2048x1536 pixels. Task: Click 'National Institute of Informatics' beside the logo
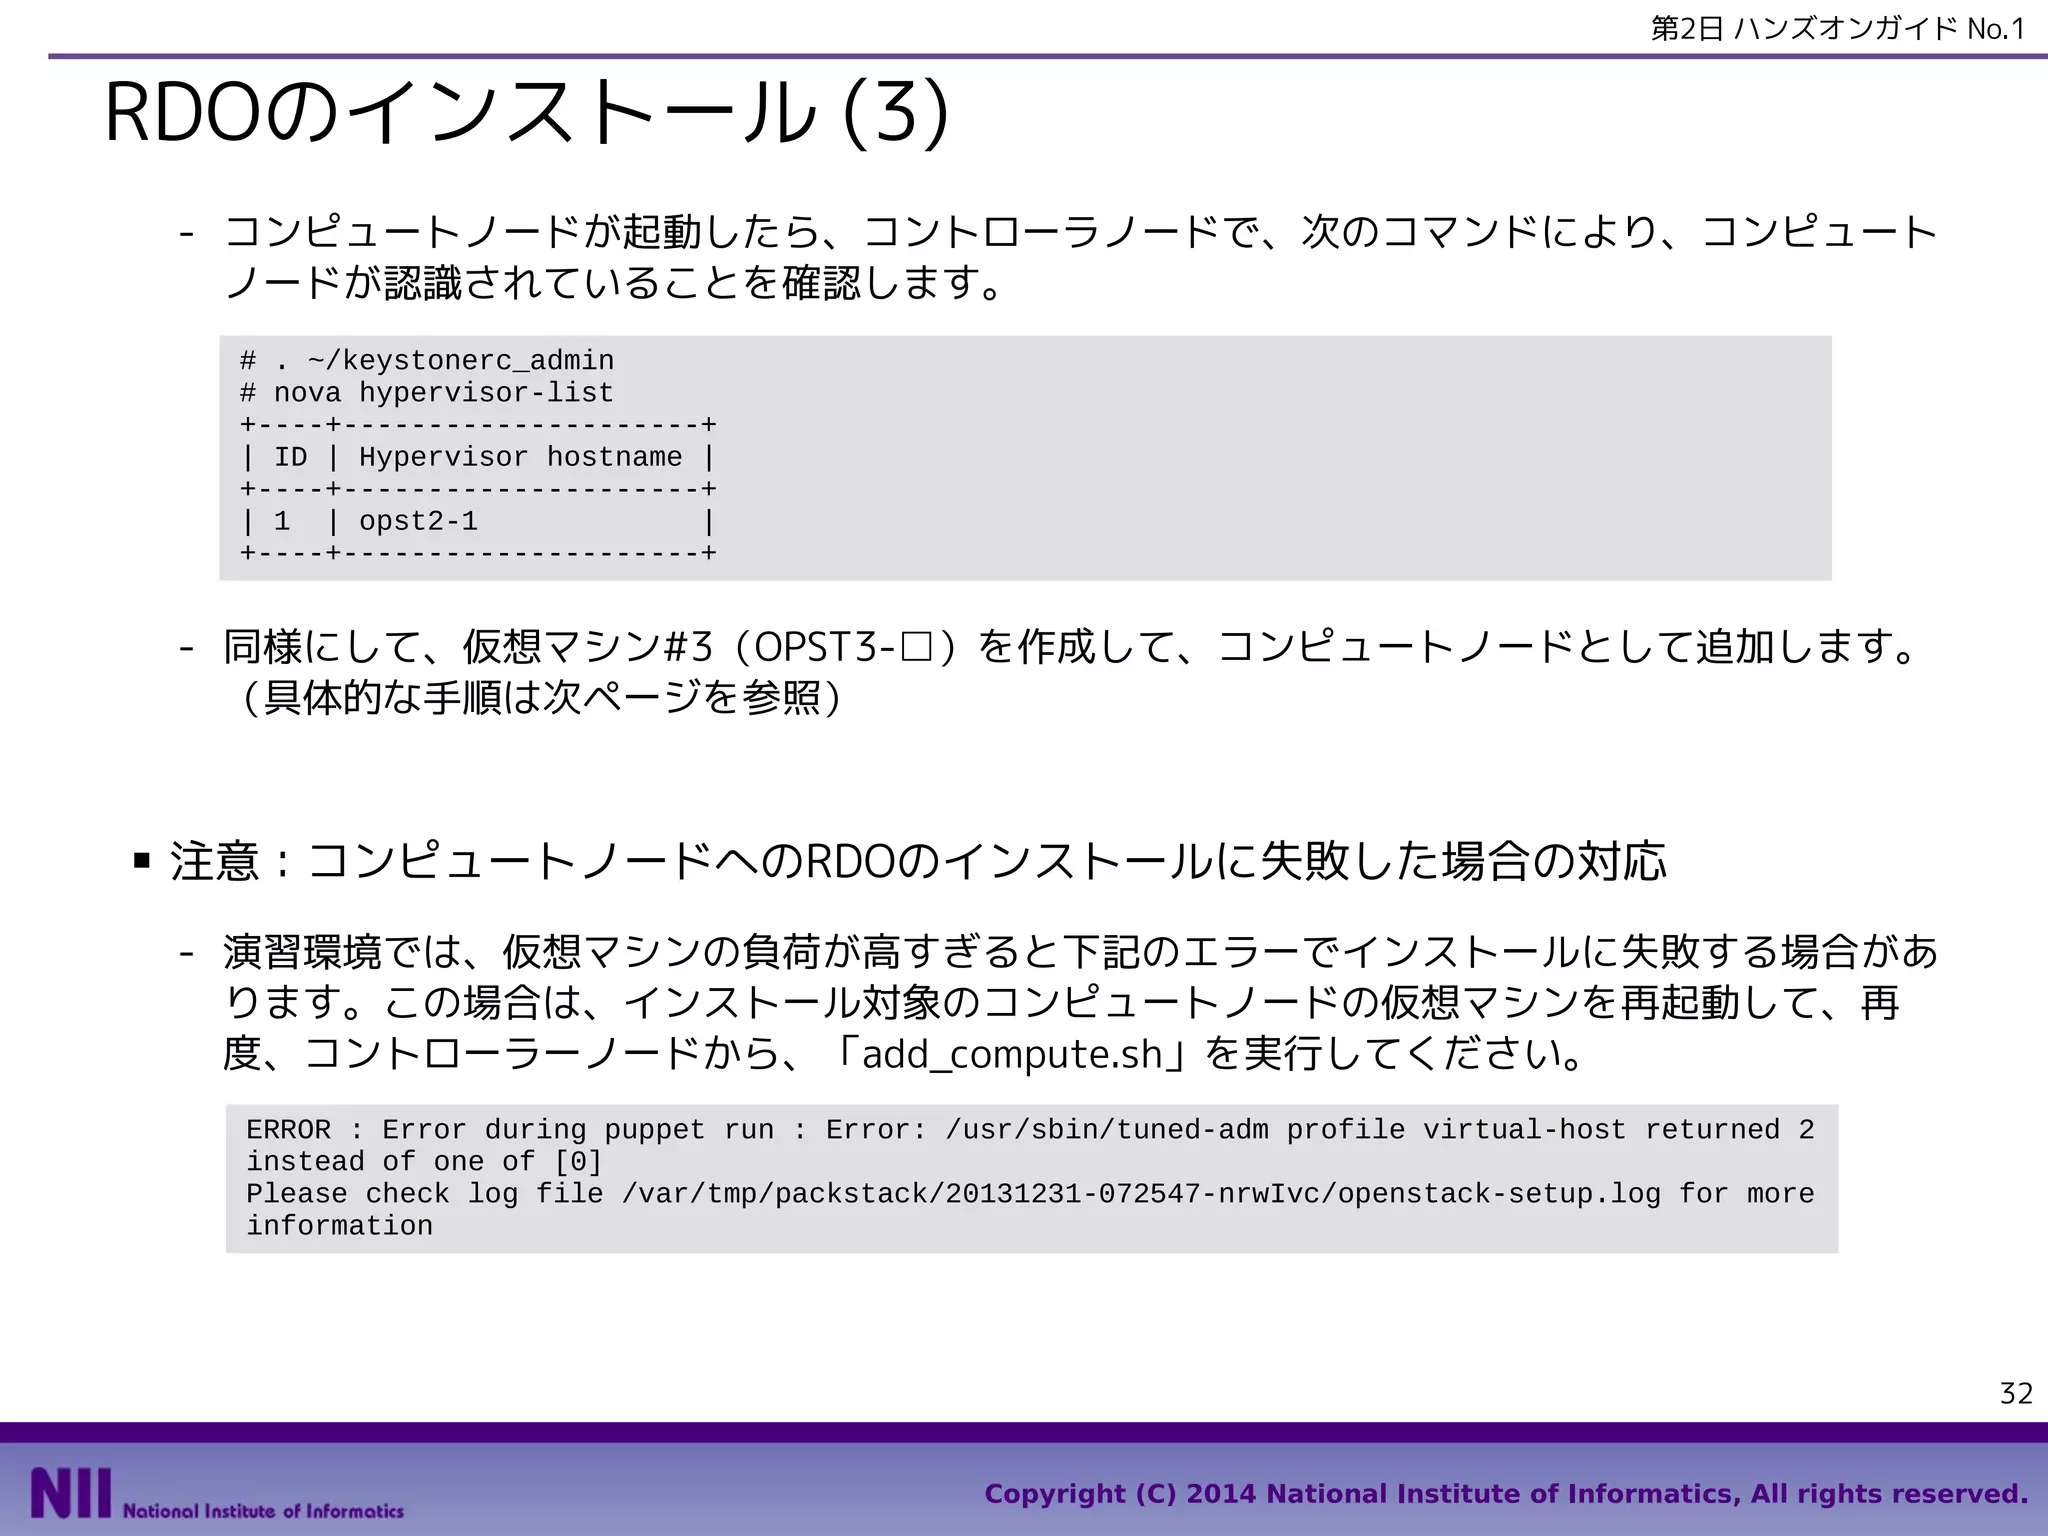(x=263, y=1511)
